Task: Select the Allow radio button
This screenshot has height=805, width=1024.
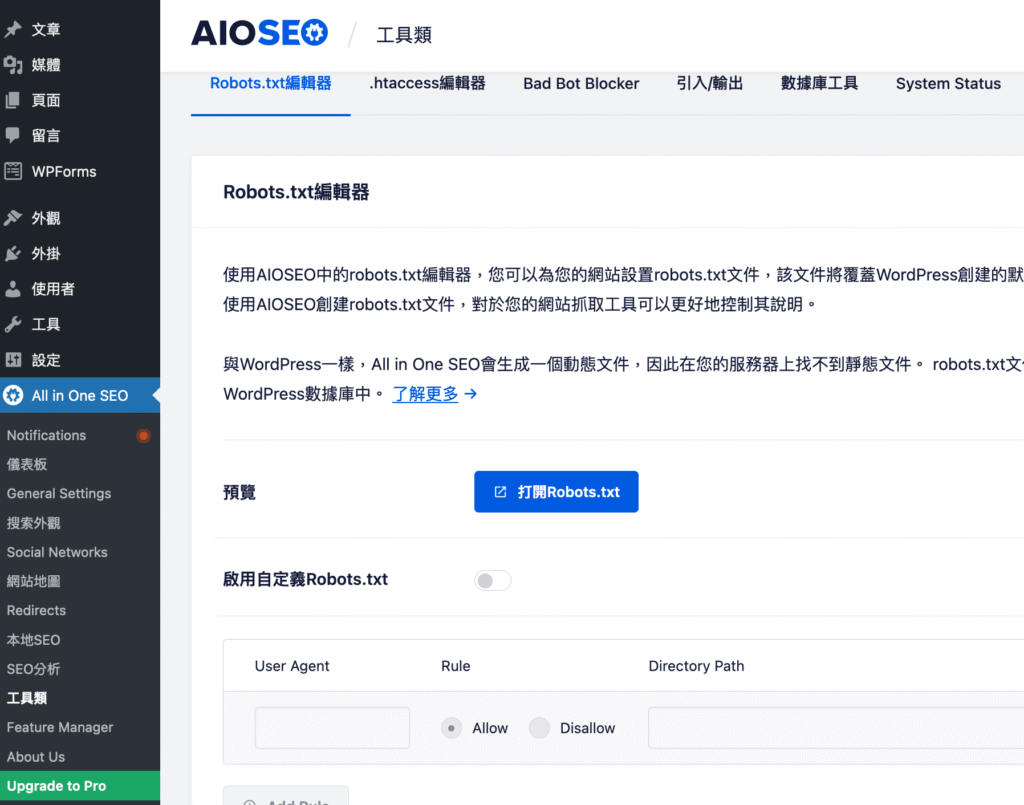Action: tap(451, 728)
